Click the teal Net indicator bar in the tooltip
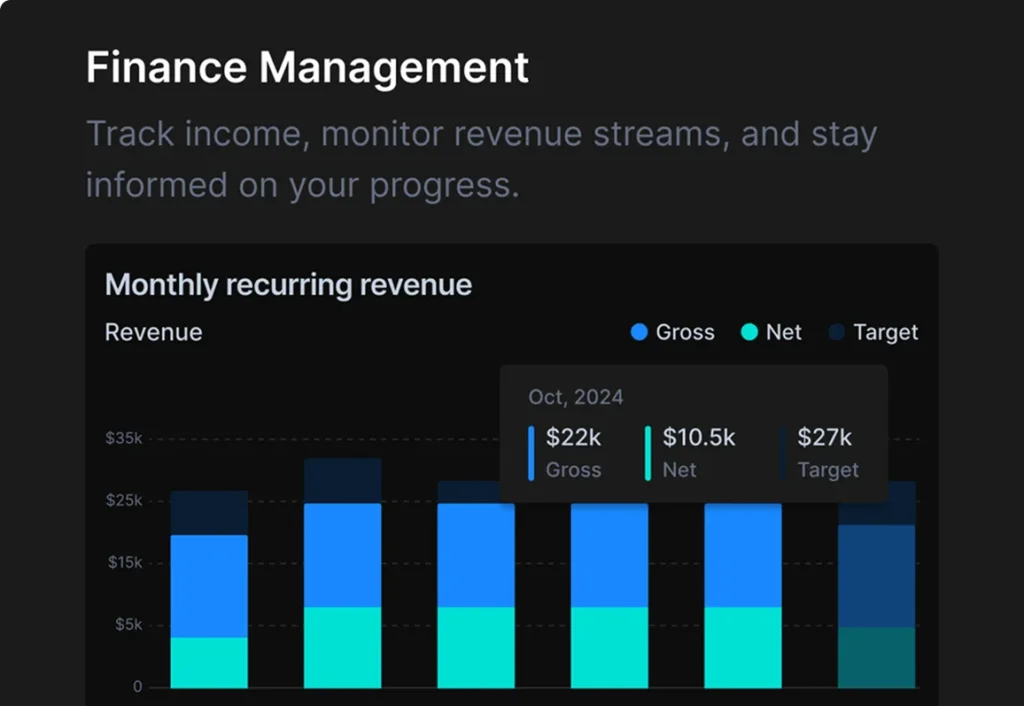The height and width of the screenshot is (706, 1024). coord(648,453)
